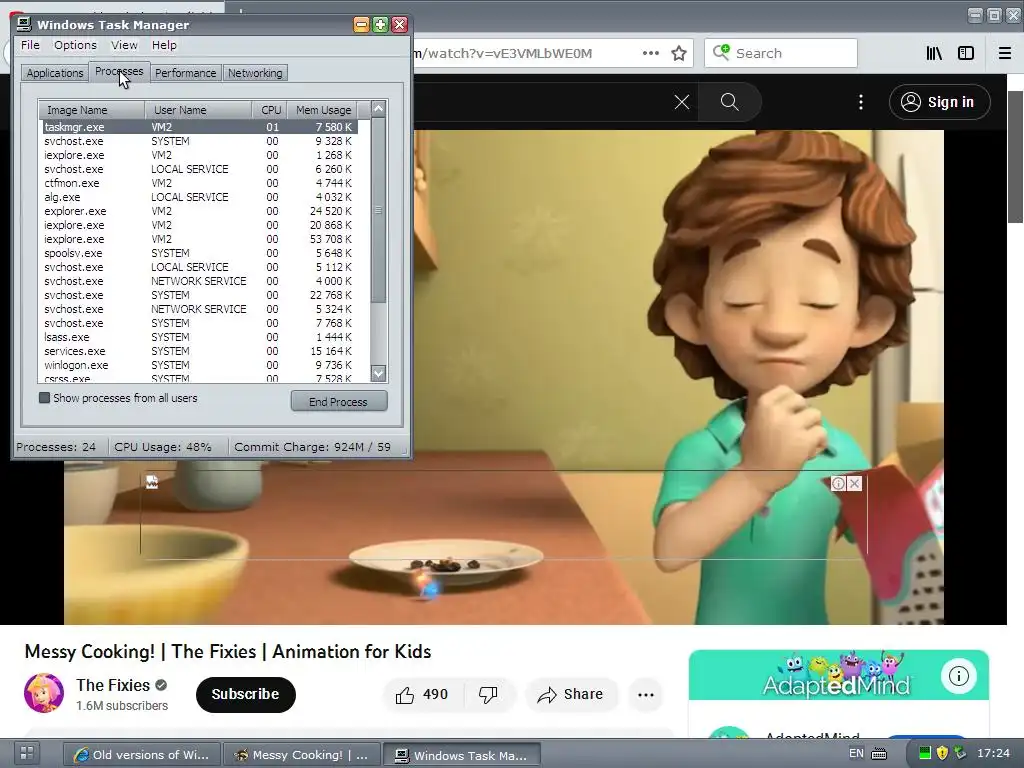1024x768 pixels.
Task: Open the taskbar start menu icon
Action: click(x=27, y=753)
